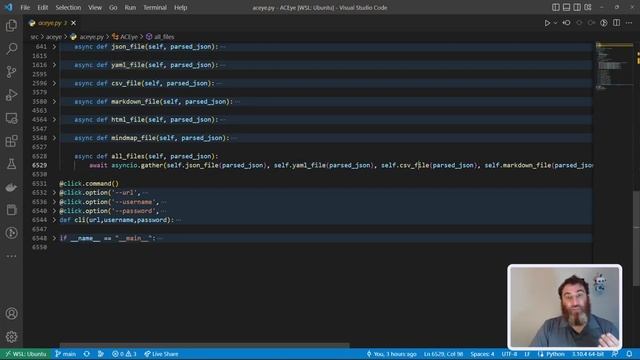The image size is (640, 360).
Task: Change indentation via Spaces: 4
Action: [482, 354]
